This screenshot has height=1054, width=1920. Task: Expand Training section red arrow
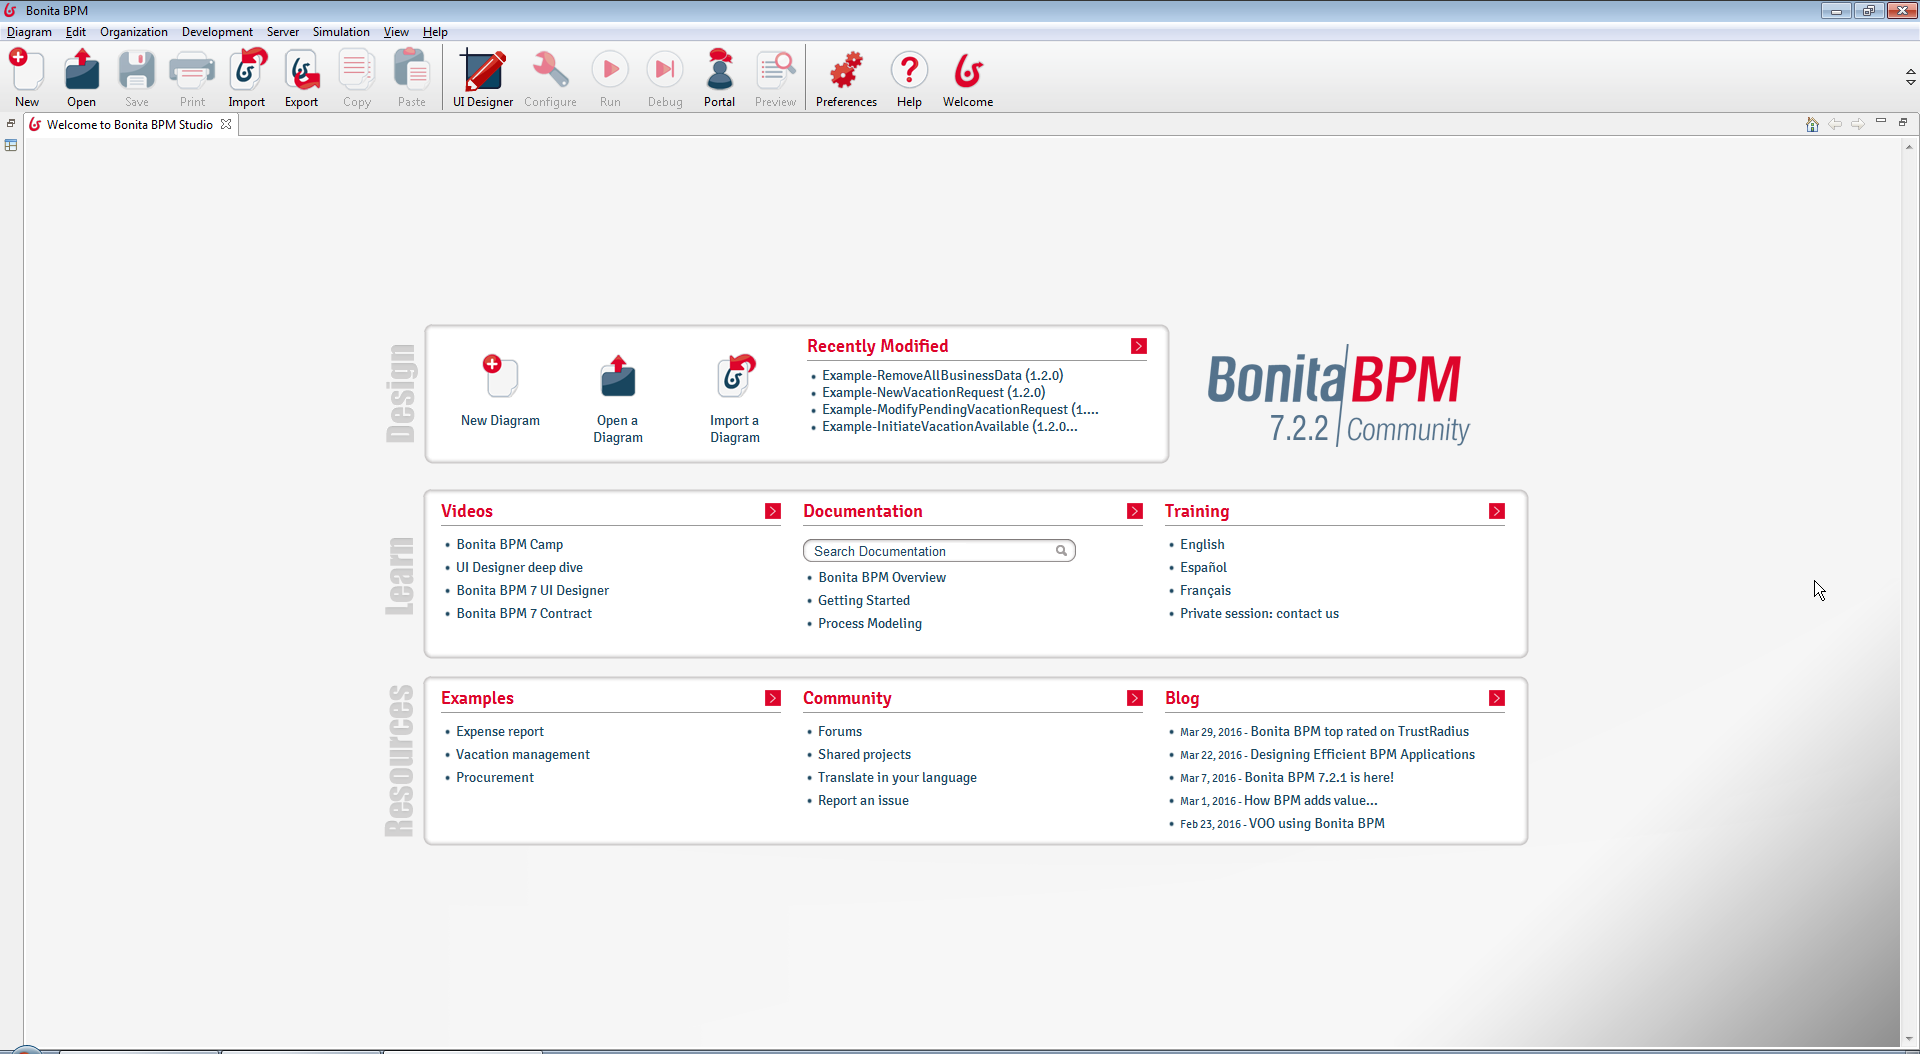pyautogui.click(x=1497, y=511)
